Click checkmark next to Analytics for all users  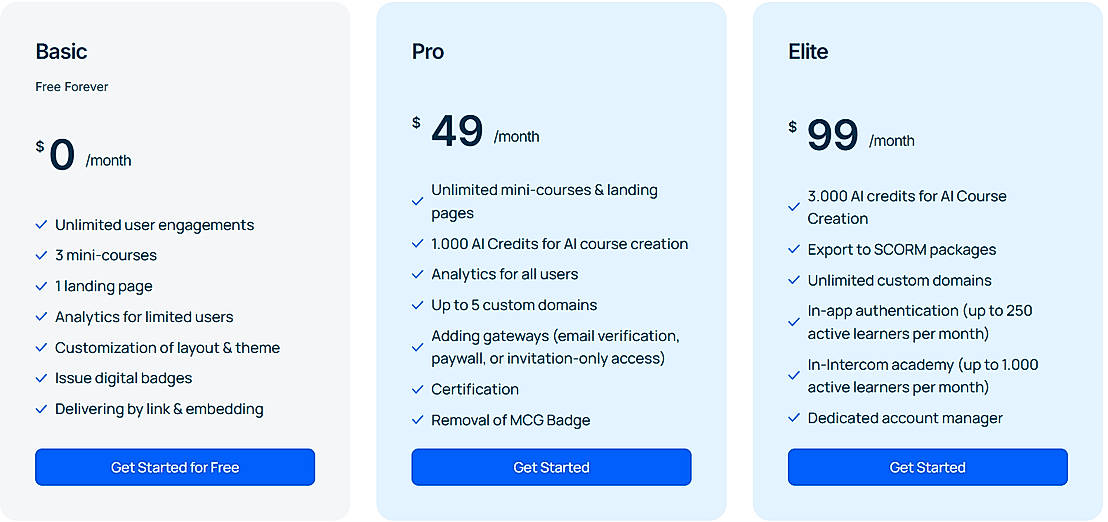418,275
